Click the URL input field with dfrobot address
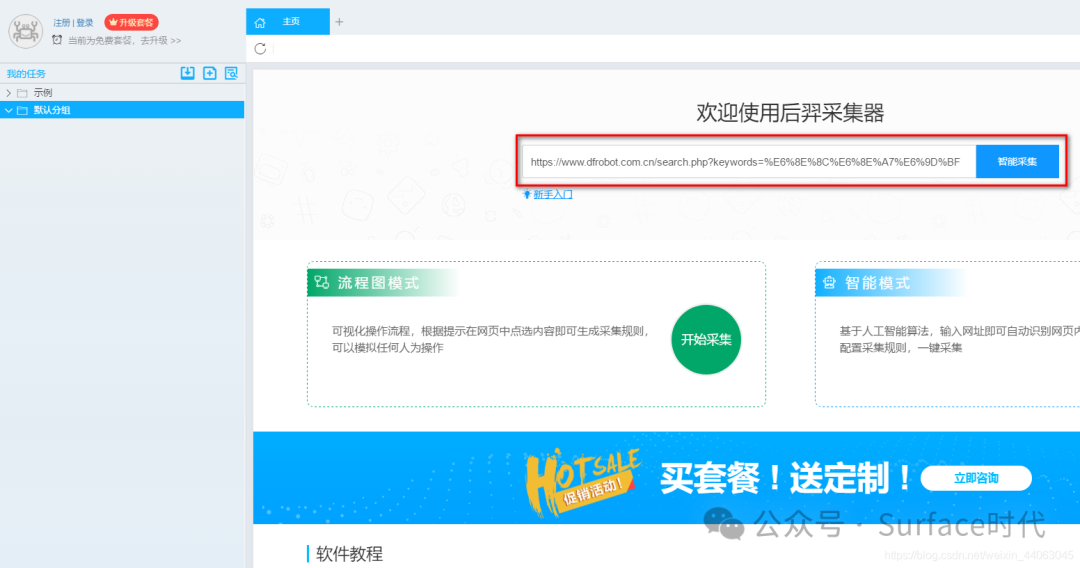The height and width of the screenshot is (568, 1080). [749, 162]
